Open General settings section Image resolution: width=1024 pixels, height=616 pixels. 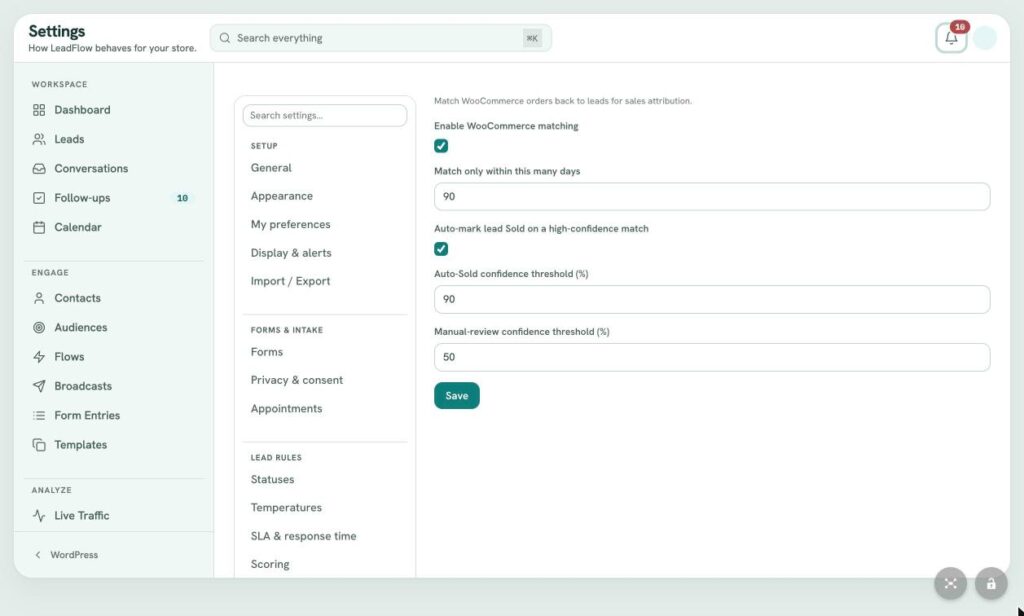click(x=271, y=168)
